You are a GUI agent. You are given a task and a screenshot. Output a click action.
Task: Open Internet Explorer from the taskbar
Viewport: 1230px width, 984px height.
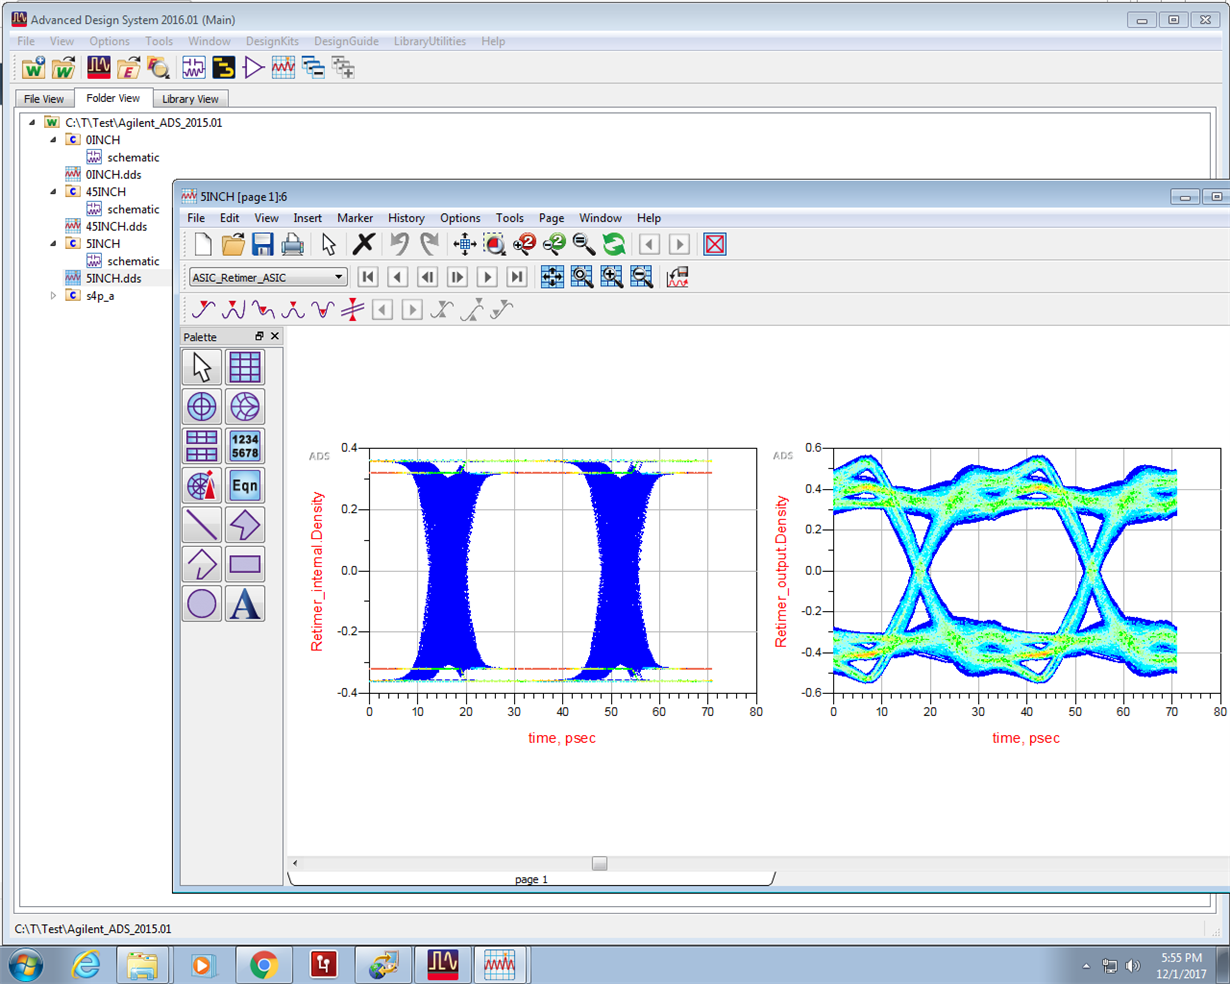[x=87, y=965]
